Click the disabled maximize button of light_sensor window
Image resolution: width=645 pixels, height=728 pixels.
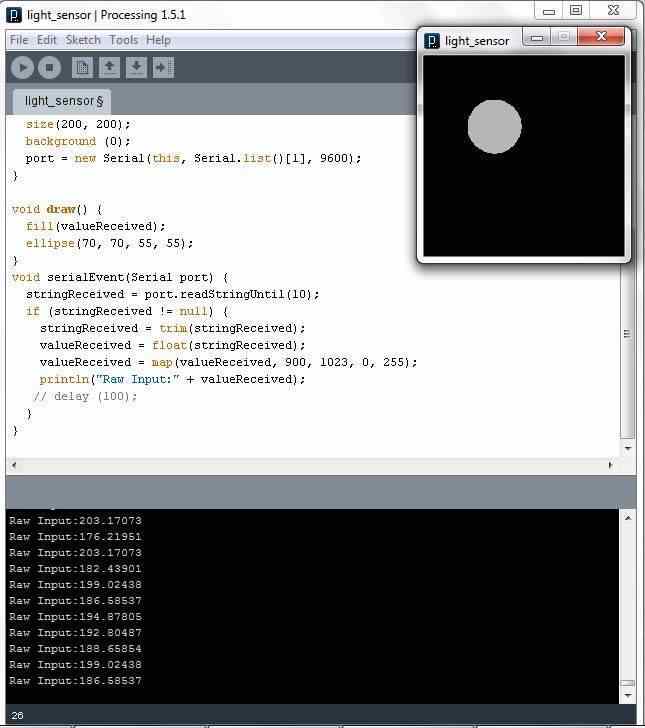[x=564, y=37]
